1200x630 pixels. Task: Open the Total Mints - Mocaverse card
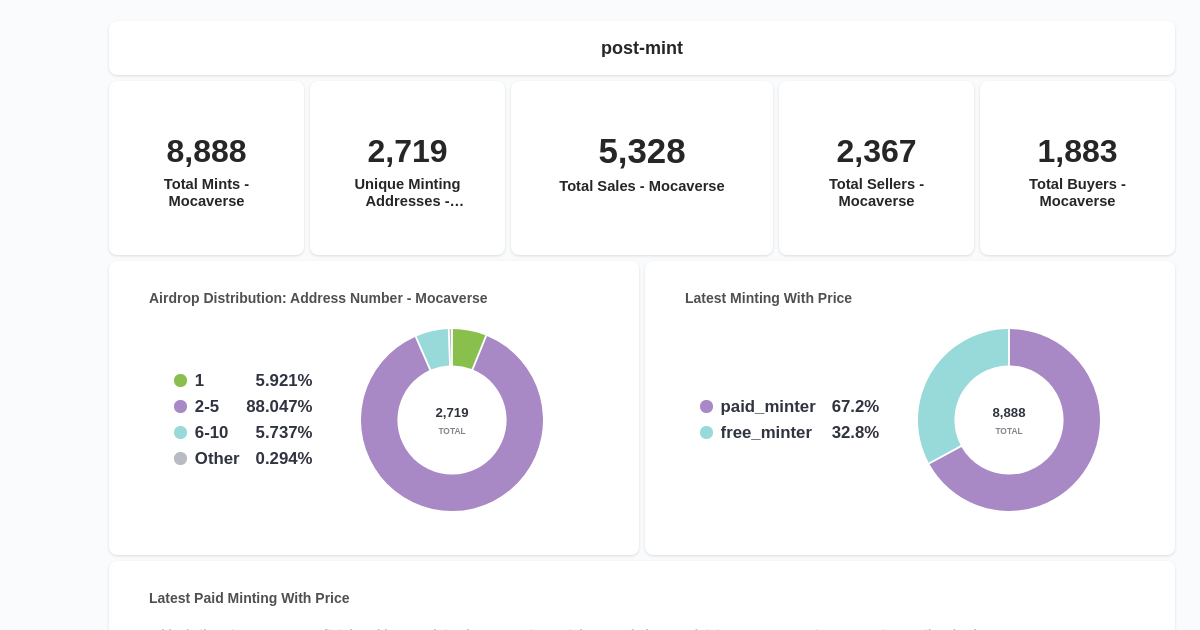tap(206, 167)
